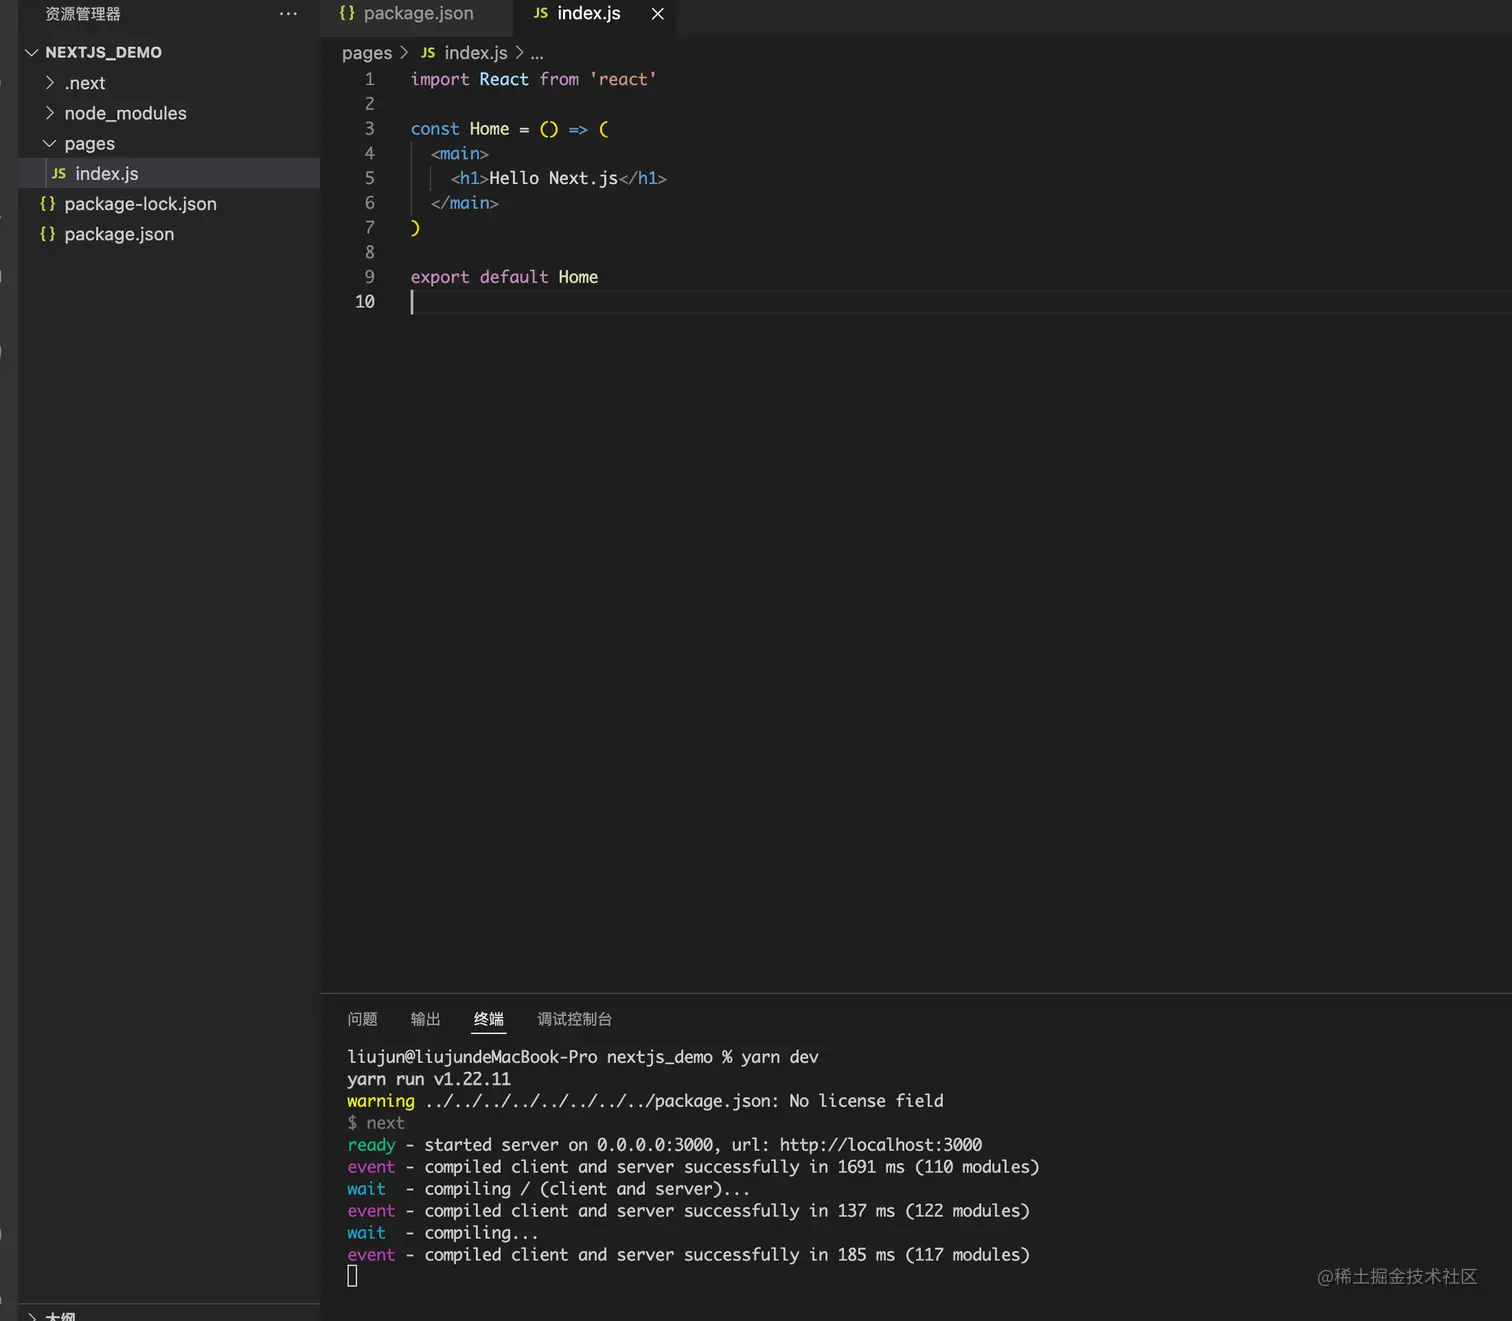Click the Home identifier on line 3
Screen dimensions: 1512x1321
(x=489, y=129)
